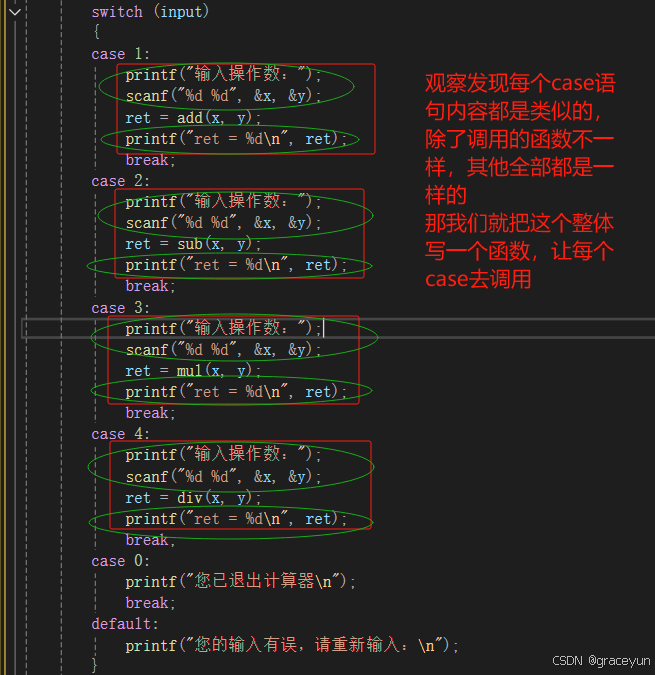Click the 'case 4:' label
This screenshot has width=655, height=675.
[x=120, y=434]
